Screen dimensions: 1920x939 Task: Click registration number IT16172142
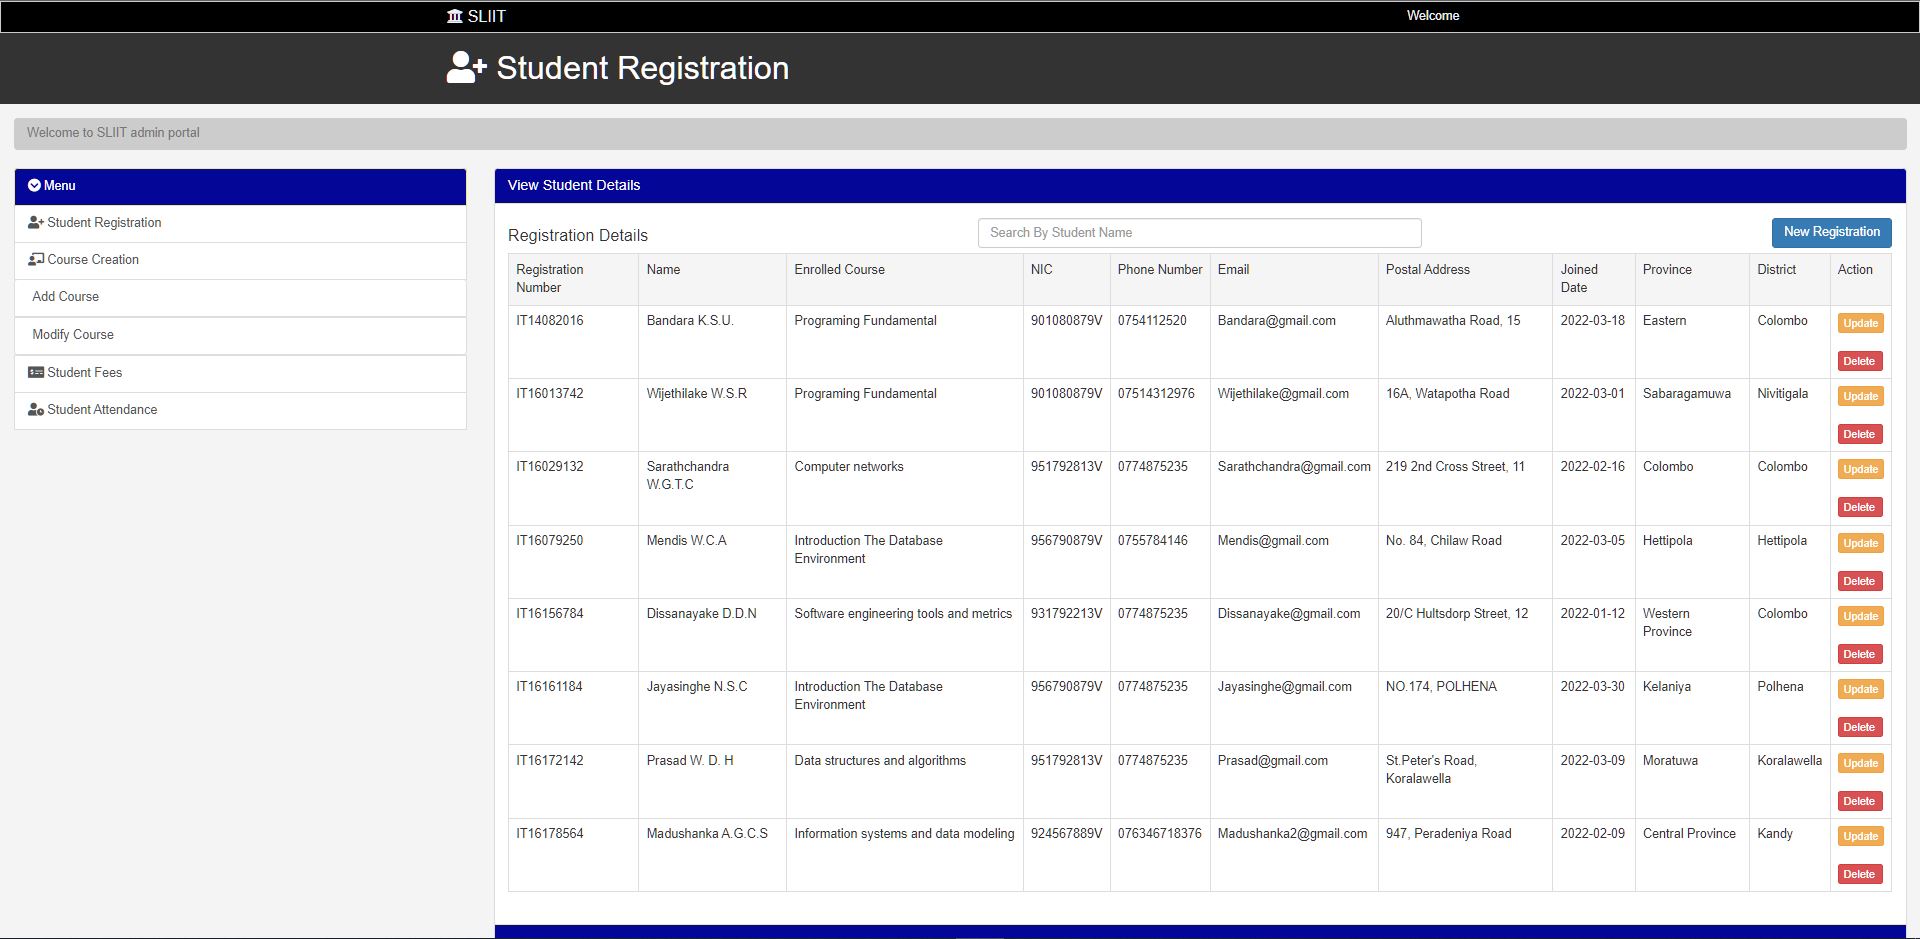tap(550, 761)
